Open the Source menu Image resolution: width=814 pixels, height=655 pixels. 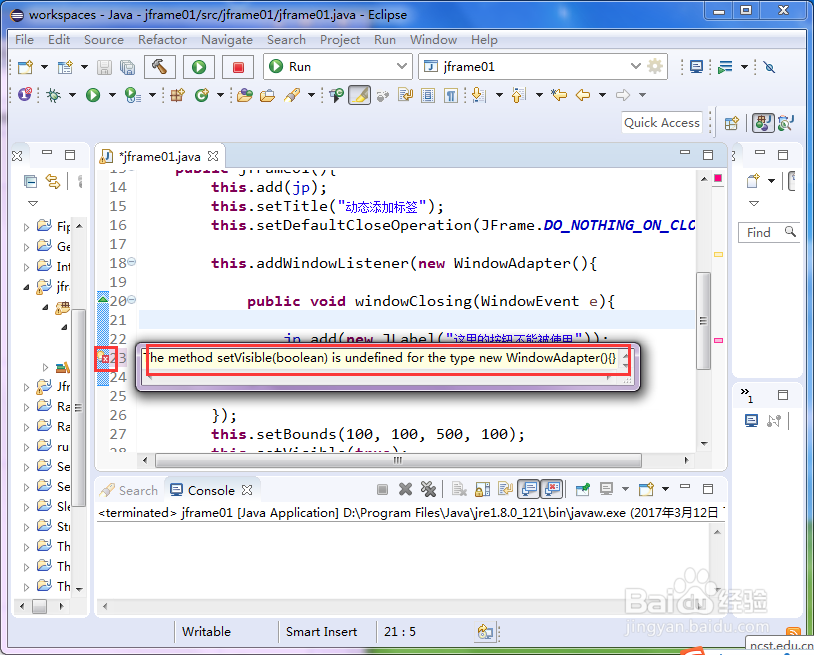pyautogui.click(x=104, y=40)
